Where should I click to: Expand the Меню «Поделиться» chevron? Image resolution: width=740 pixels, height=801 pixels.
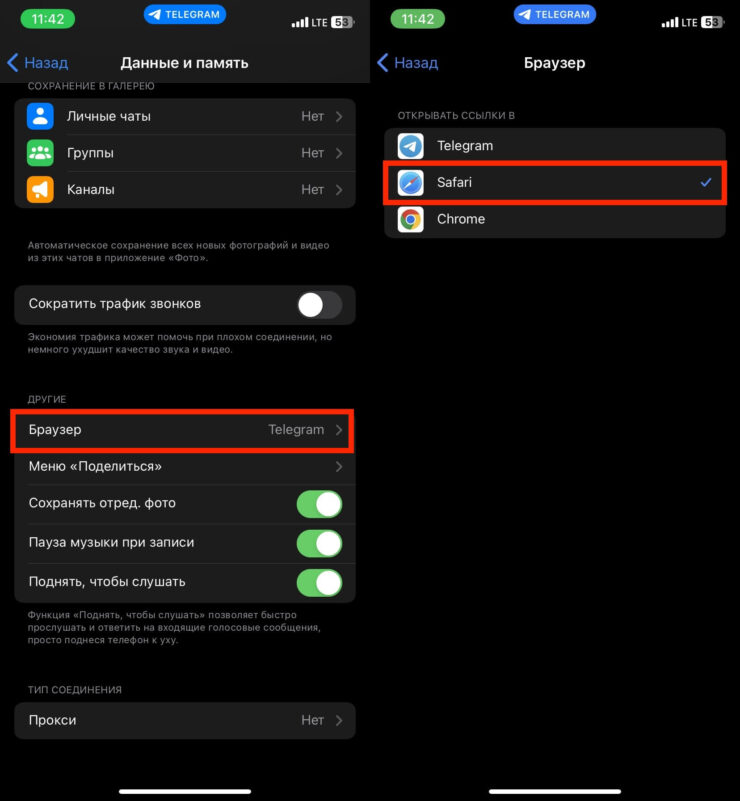[x=339, y=466]
